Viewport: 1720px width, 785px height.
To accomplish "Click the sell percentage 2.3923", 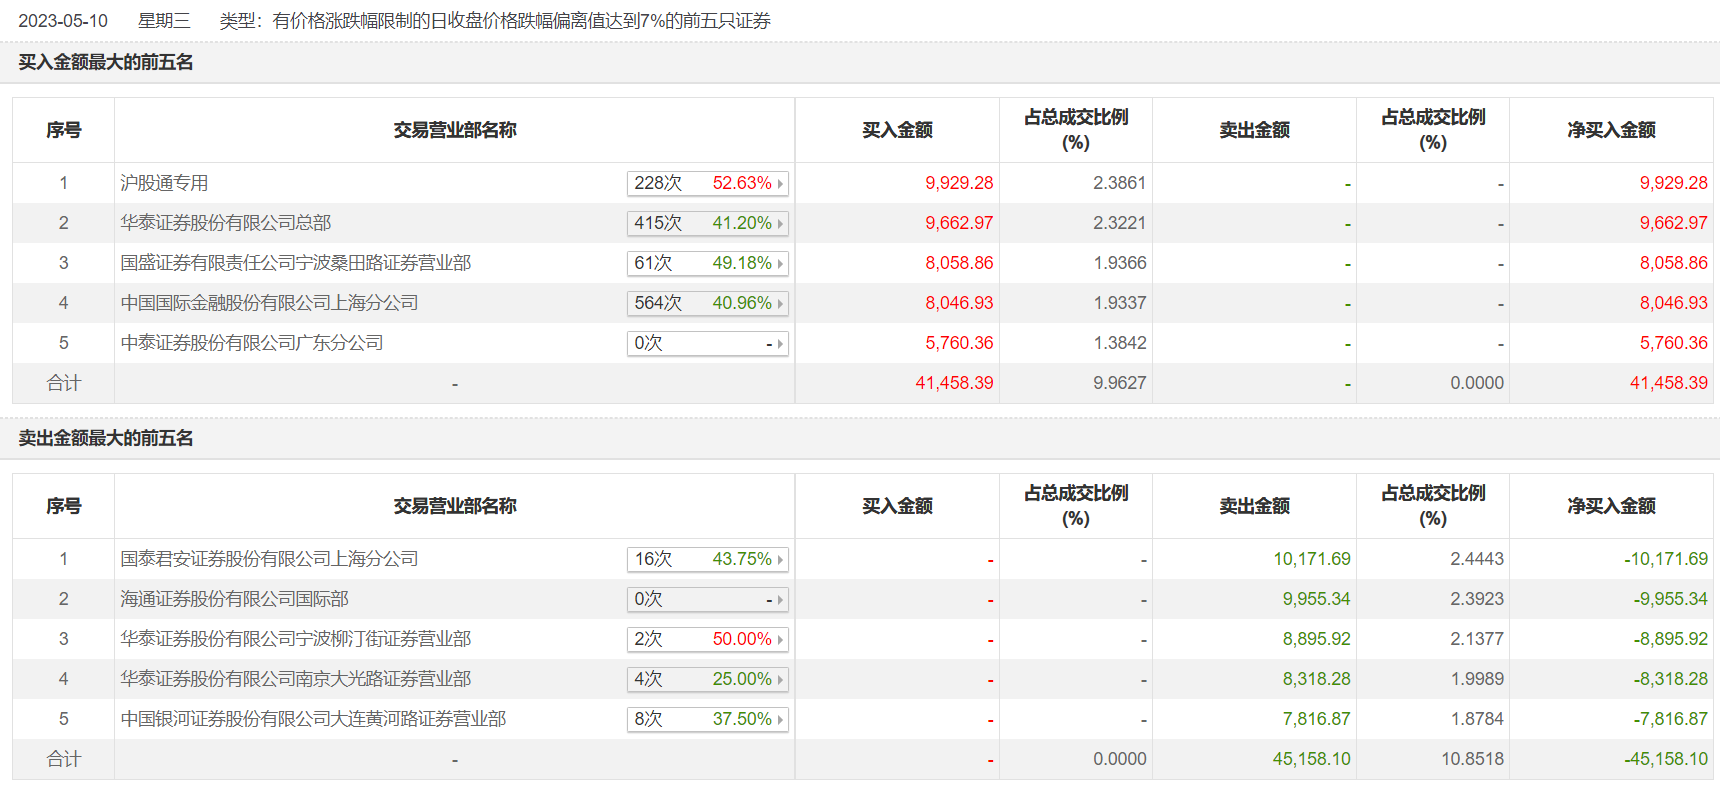I will pyautogui.click(x=1477, y=599).
